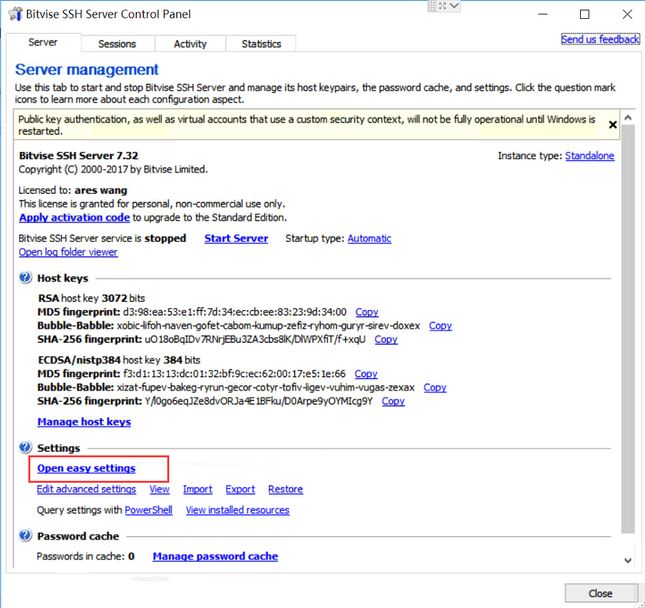Click the scrollbar down arrow

tap(628, 560)
